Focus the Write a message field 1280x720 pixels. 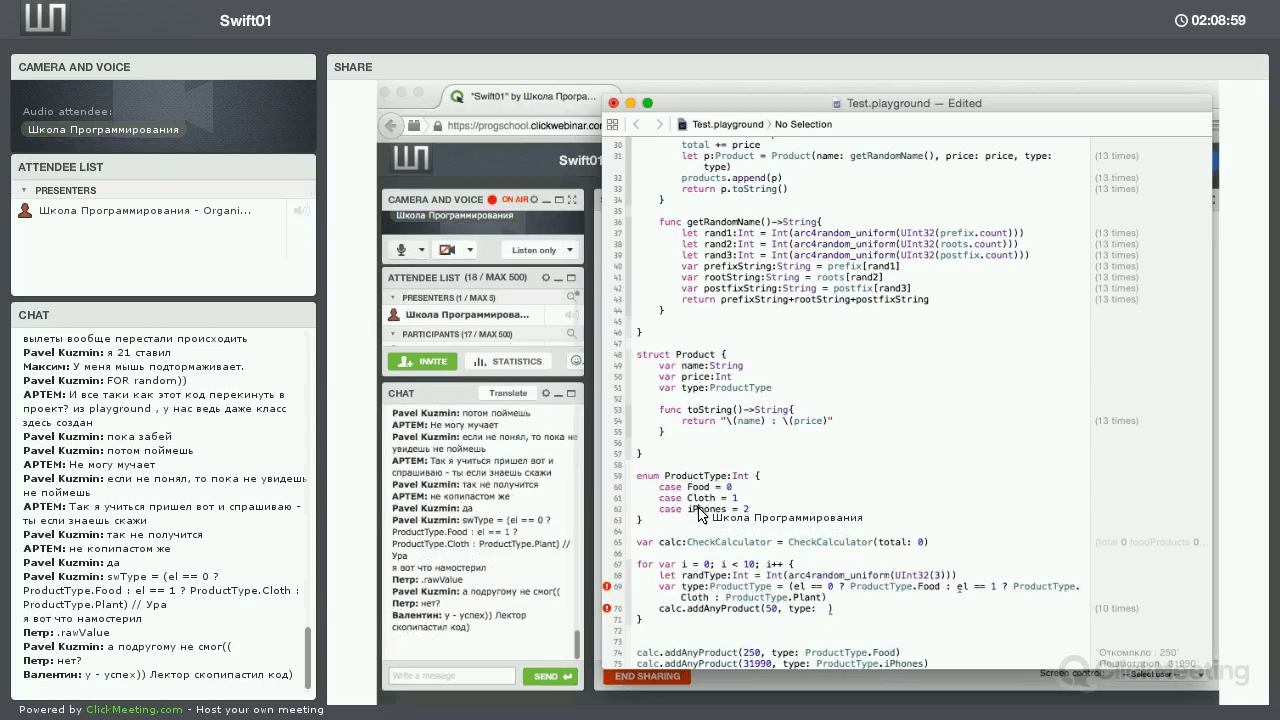pyautogui.click(x=452, y=676)
